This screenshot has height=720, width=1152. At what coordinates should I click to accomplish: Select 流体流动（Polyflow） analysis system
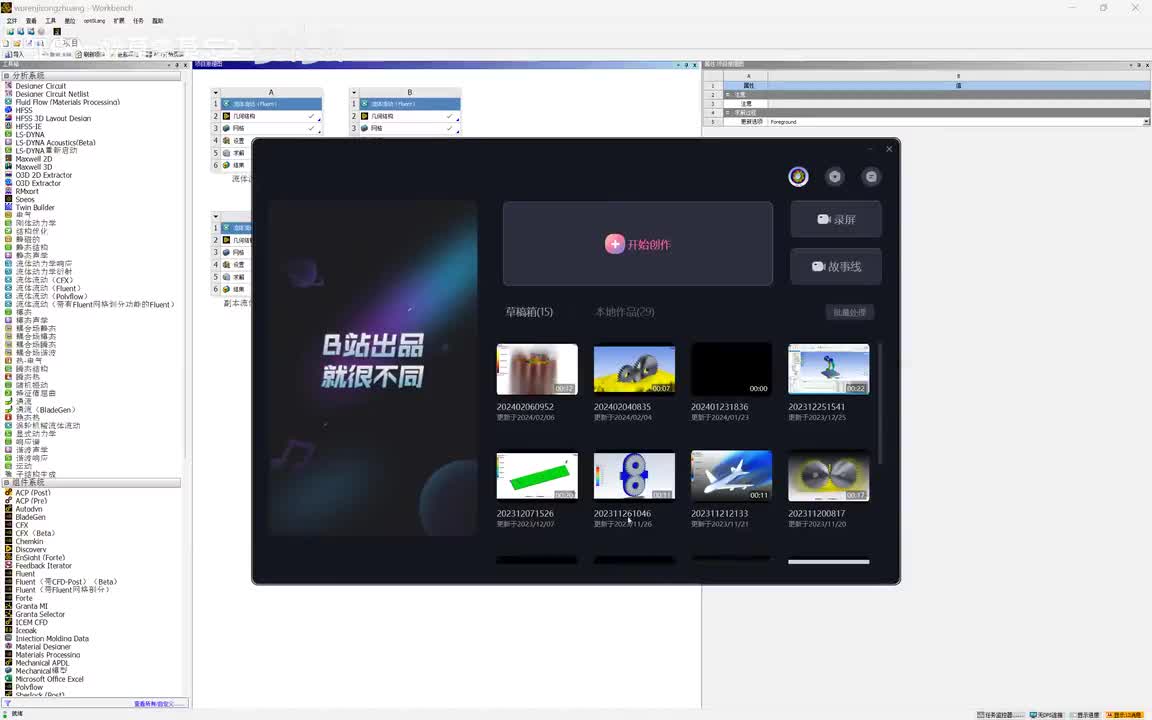51,296
